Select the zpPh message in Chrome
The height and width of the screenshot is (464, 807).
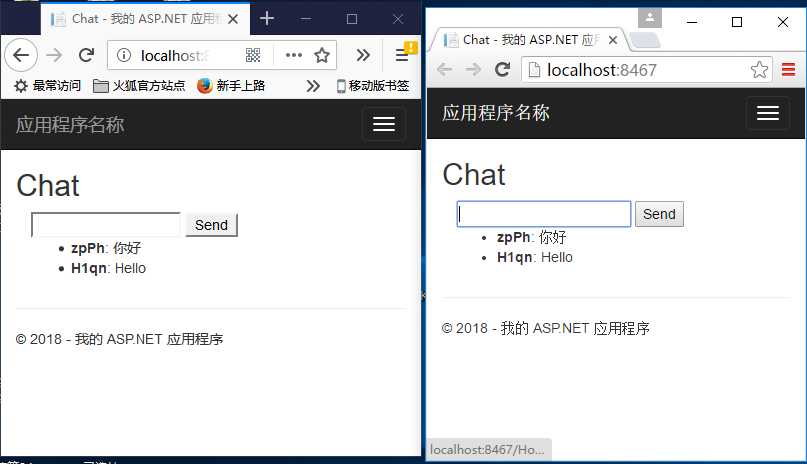coord(532,237)
